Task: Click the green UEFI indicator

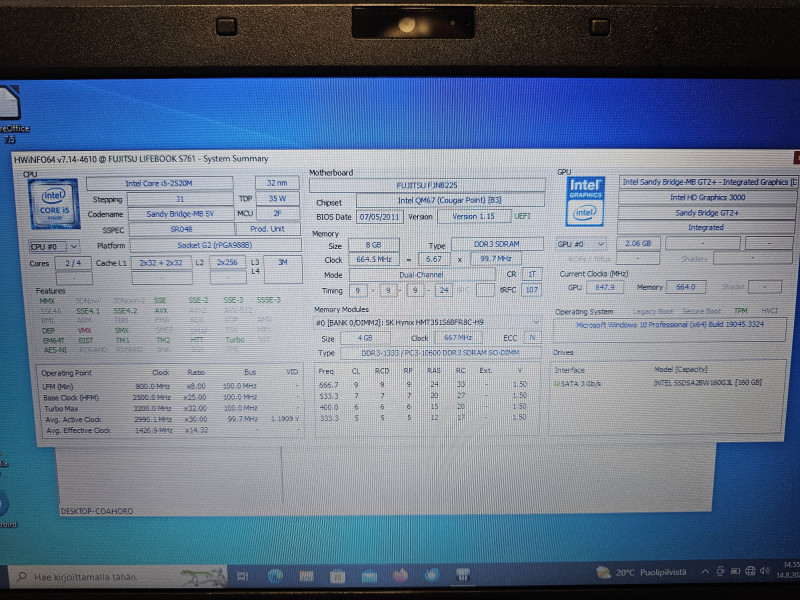Action: point(522,216)
